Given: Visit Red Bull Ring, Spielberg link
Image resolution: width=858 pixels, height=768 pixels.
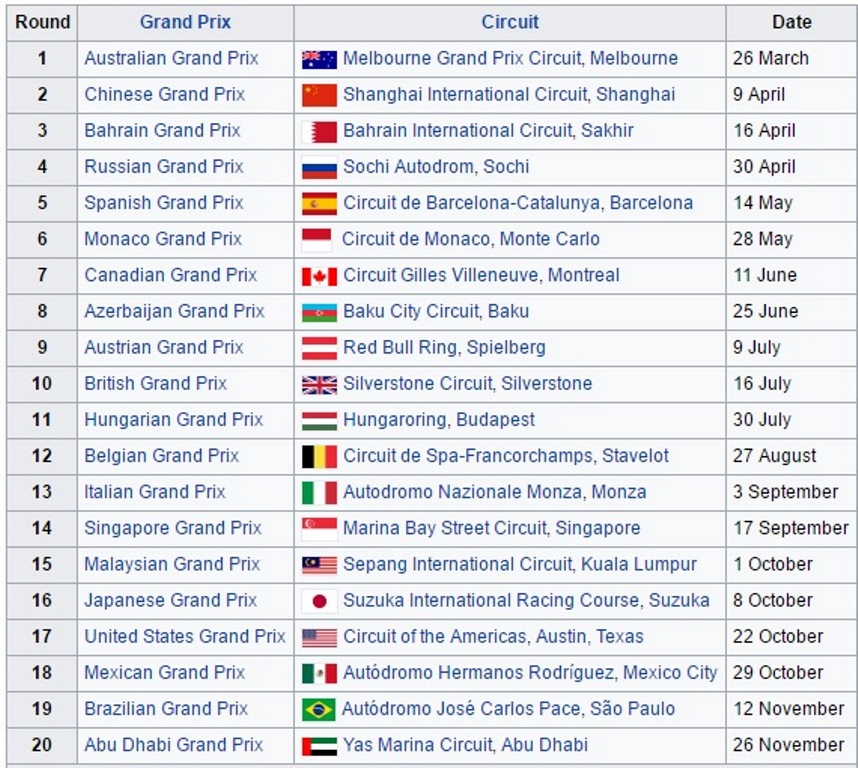Looking at the screenshot, I should click(x=444, y=347).
